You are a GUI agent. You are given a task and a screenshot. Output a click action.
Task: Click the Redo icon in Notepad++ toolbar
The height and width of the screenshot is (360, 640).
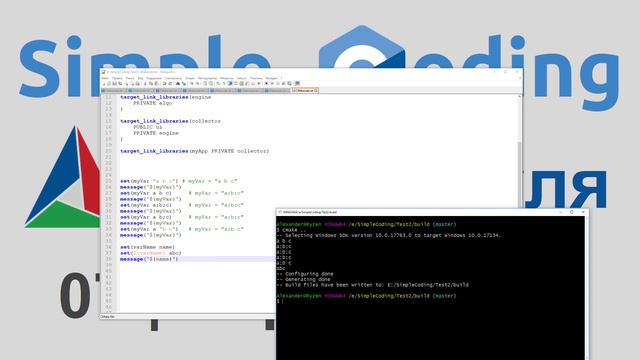(170, 83)
